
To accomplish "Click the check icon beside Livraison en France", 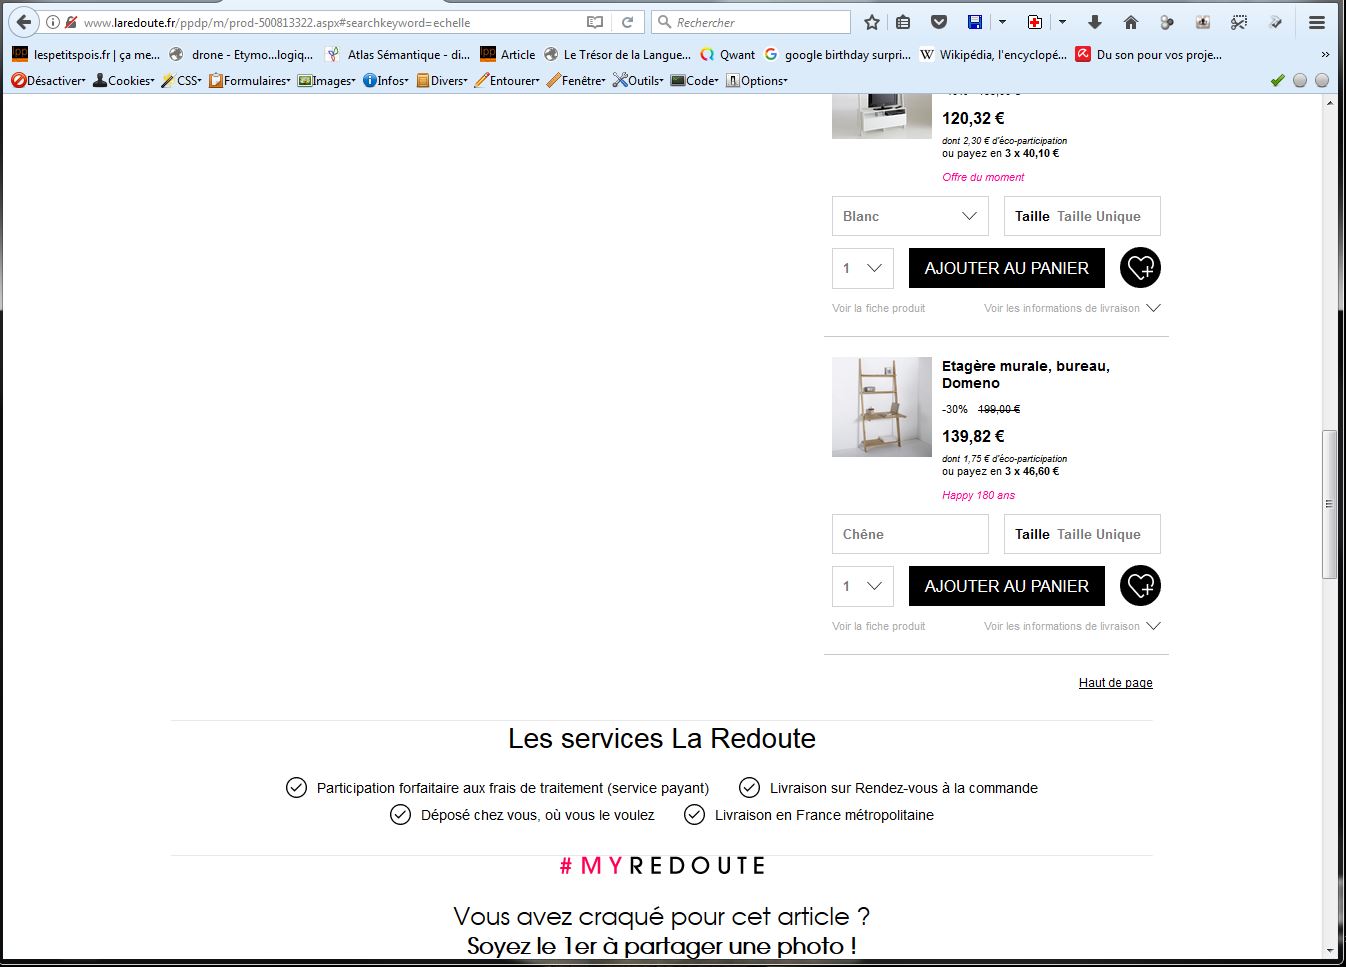I will pos(694,814).
